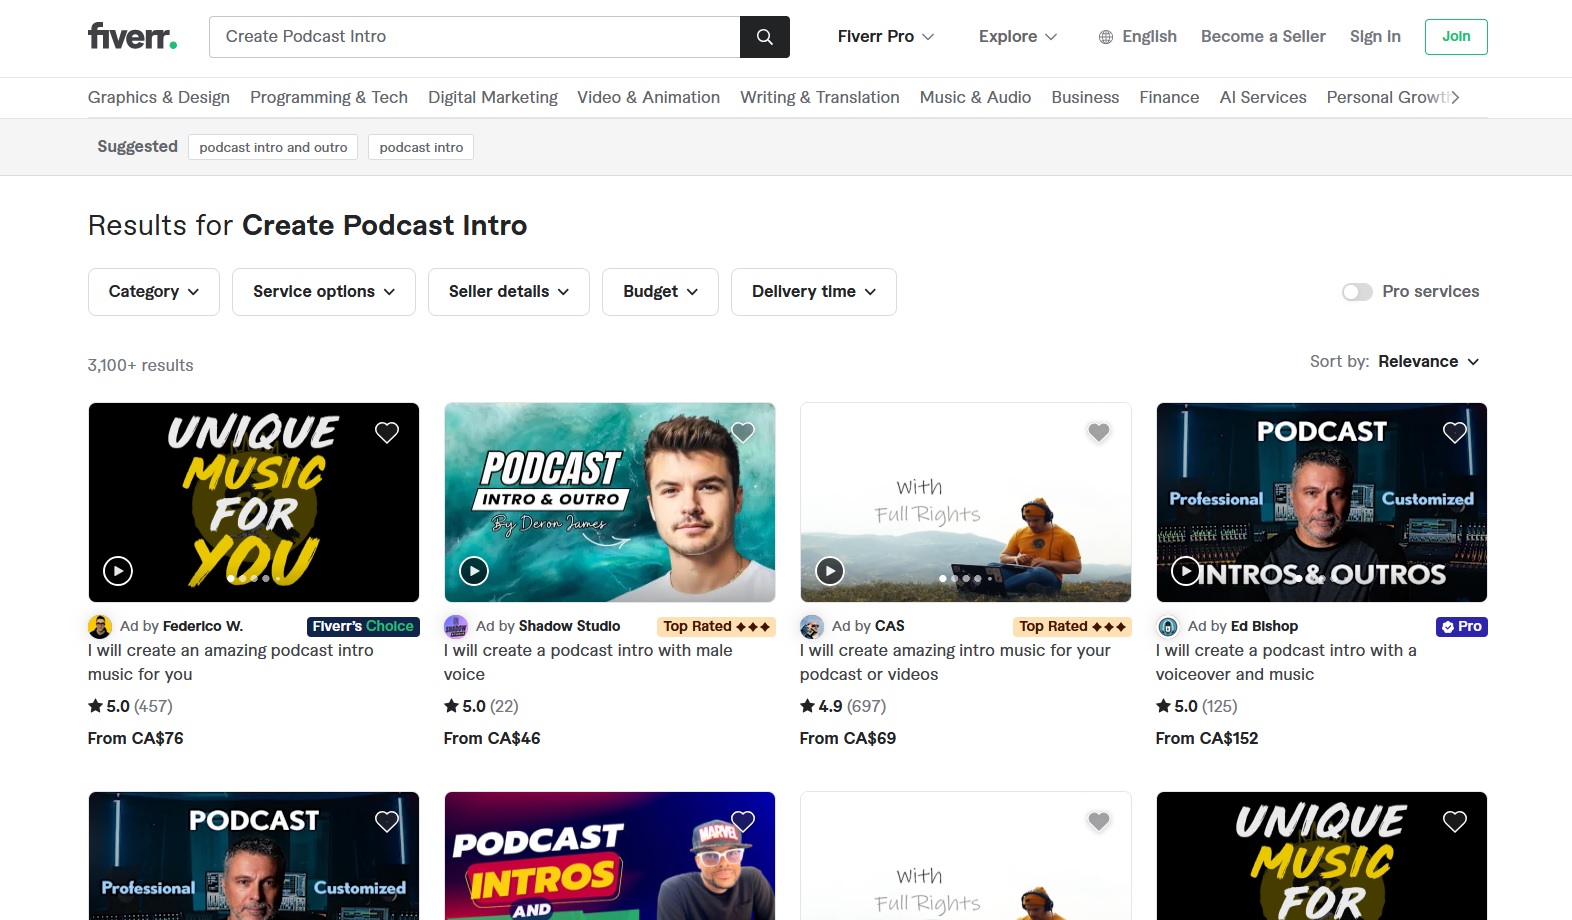Click the Fiverr logo
The image size is (1572, 920).
coord(132,37)
